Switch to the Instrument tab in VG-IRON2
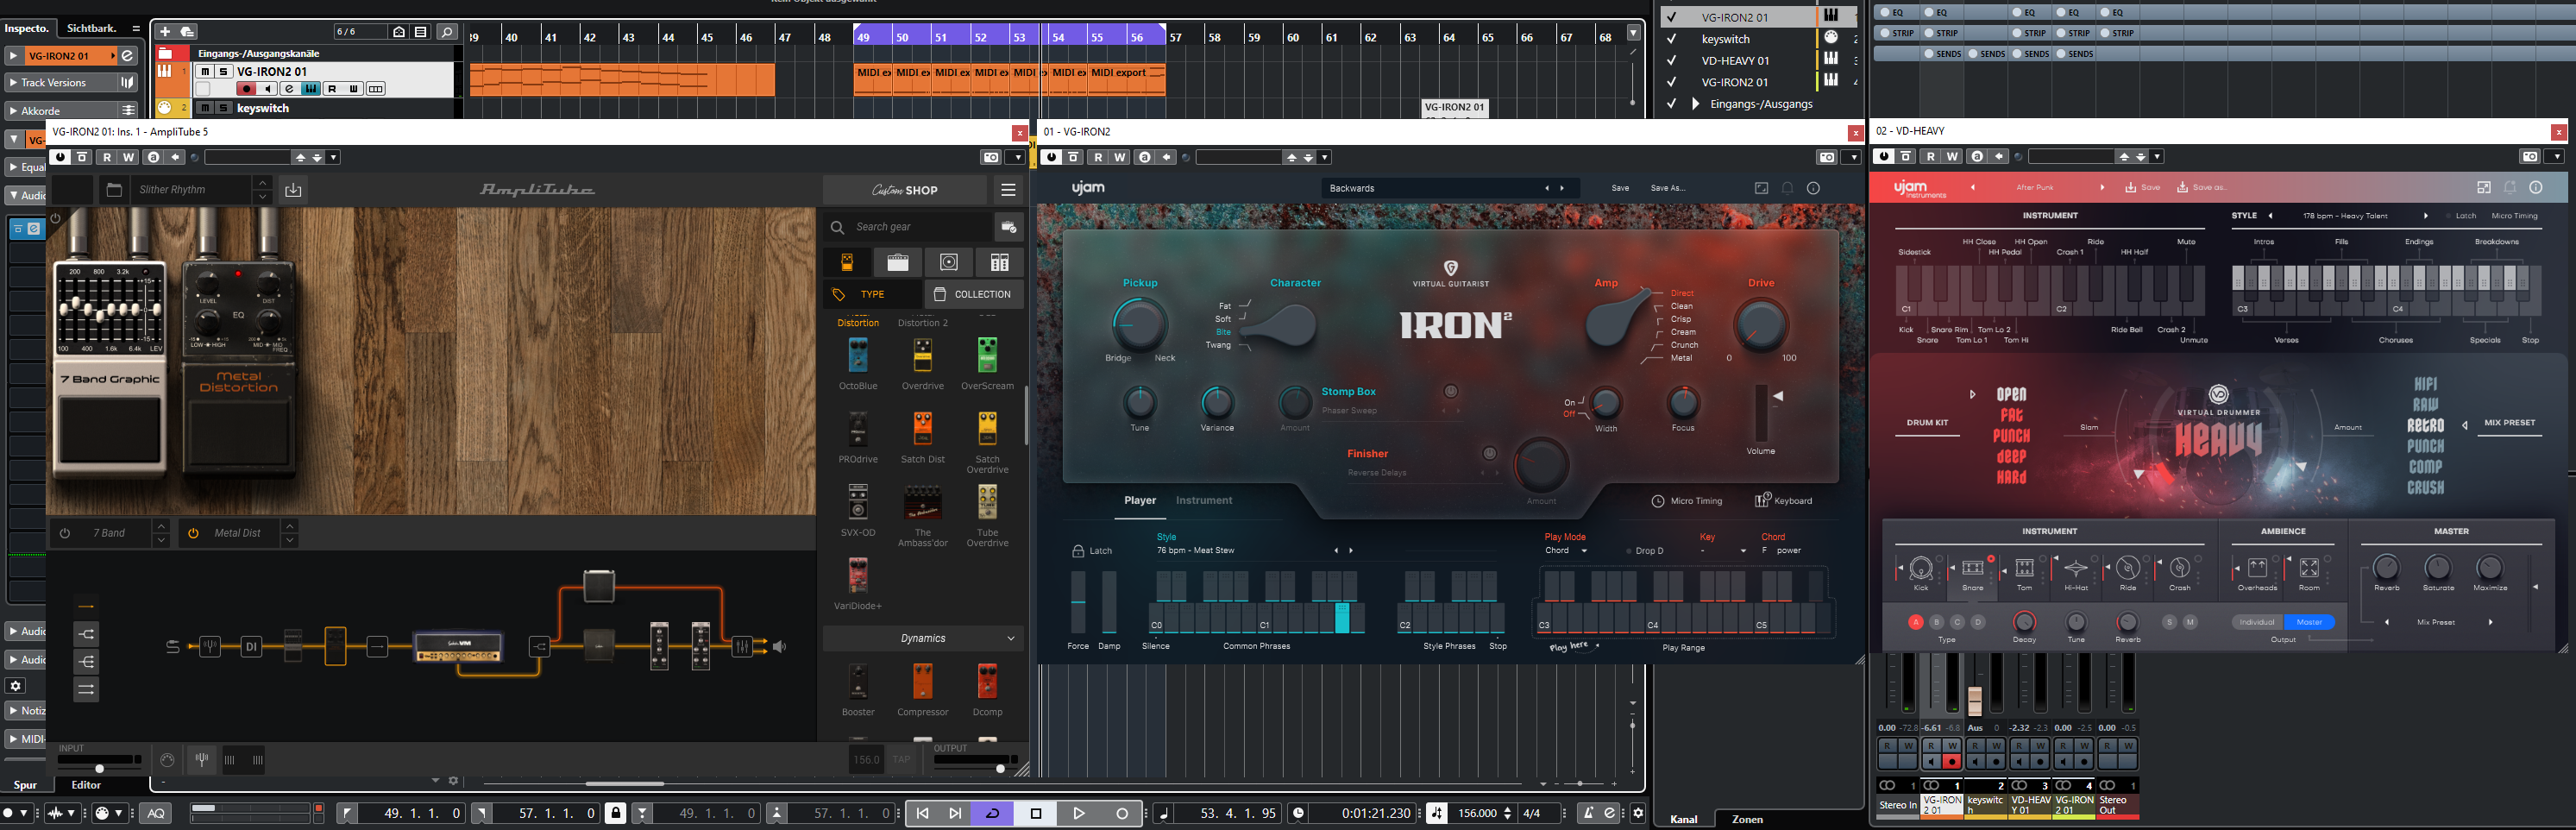Viewport: 2576px width, 830px height. pyautogui.click(x=1204, y=501)
